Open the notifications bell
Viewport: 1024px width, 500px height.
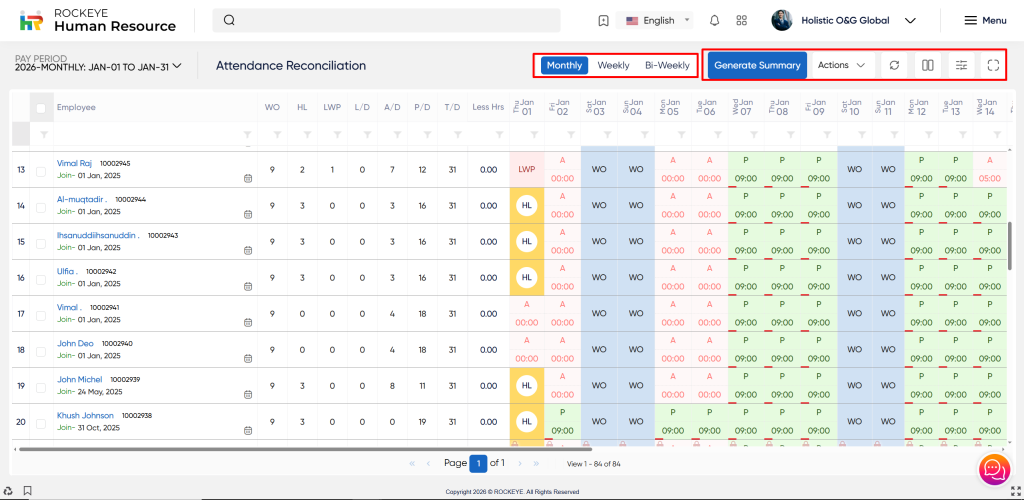(714, 20)
